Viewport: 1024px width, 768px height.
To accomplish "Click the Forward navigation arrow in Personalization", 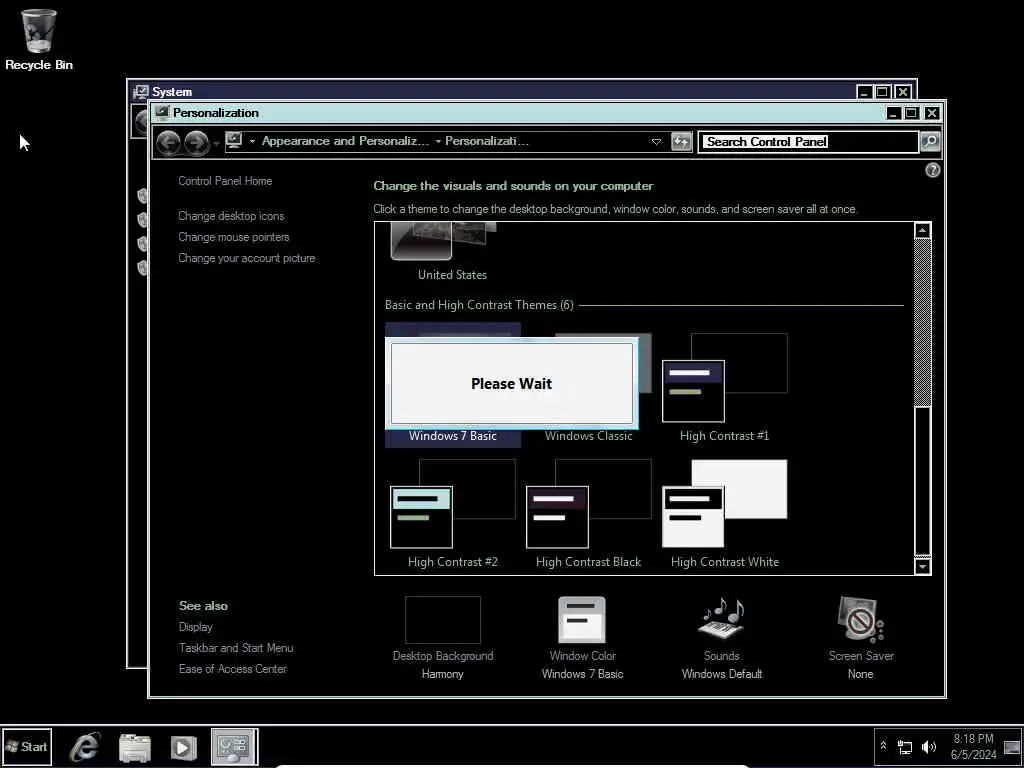I will 196,142.
